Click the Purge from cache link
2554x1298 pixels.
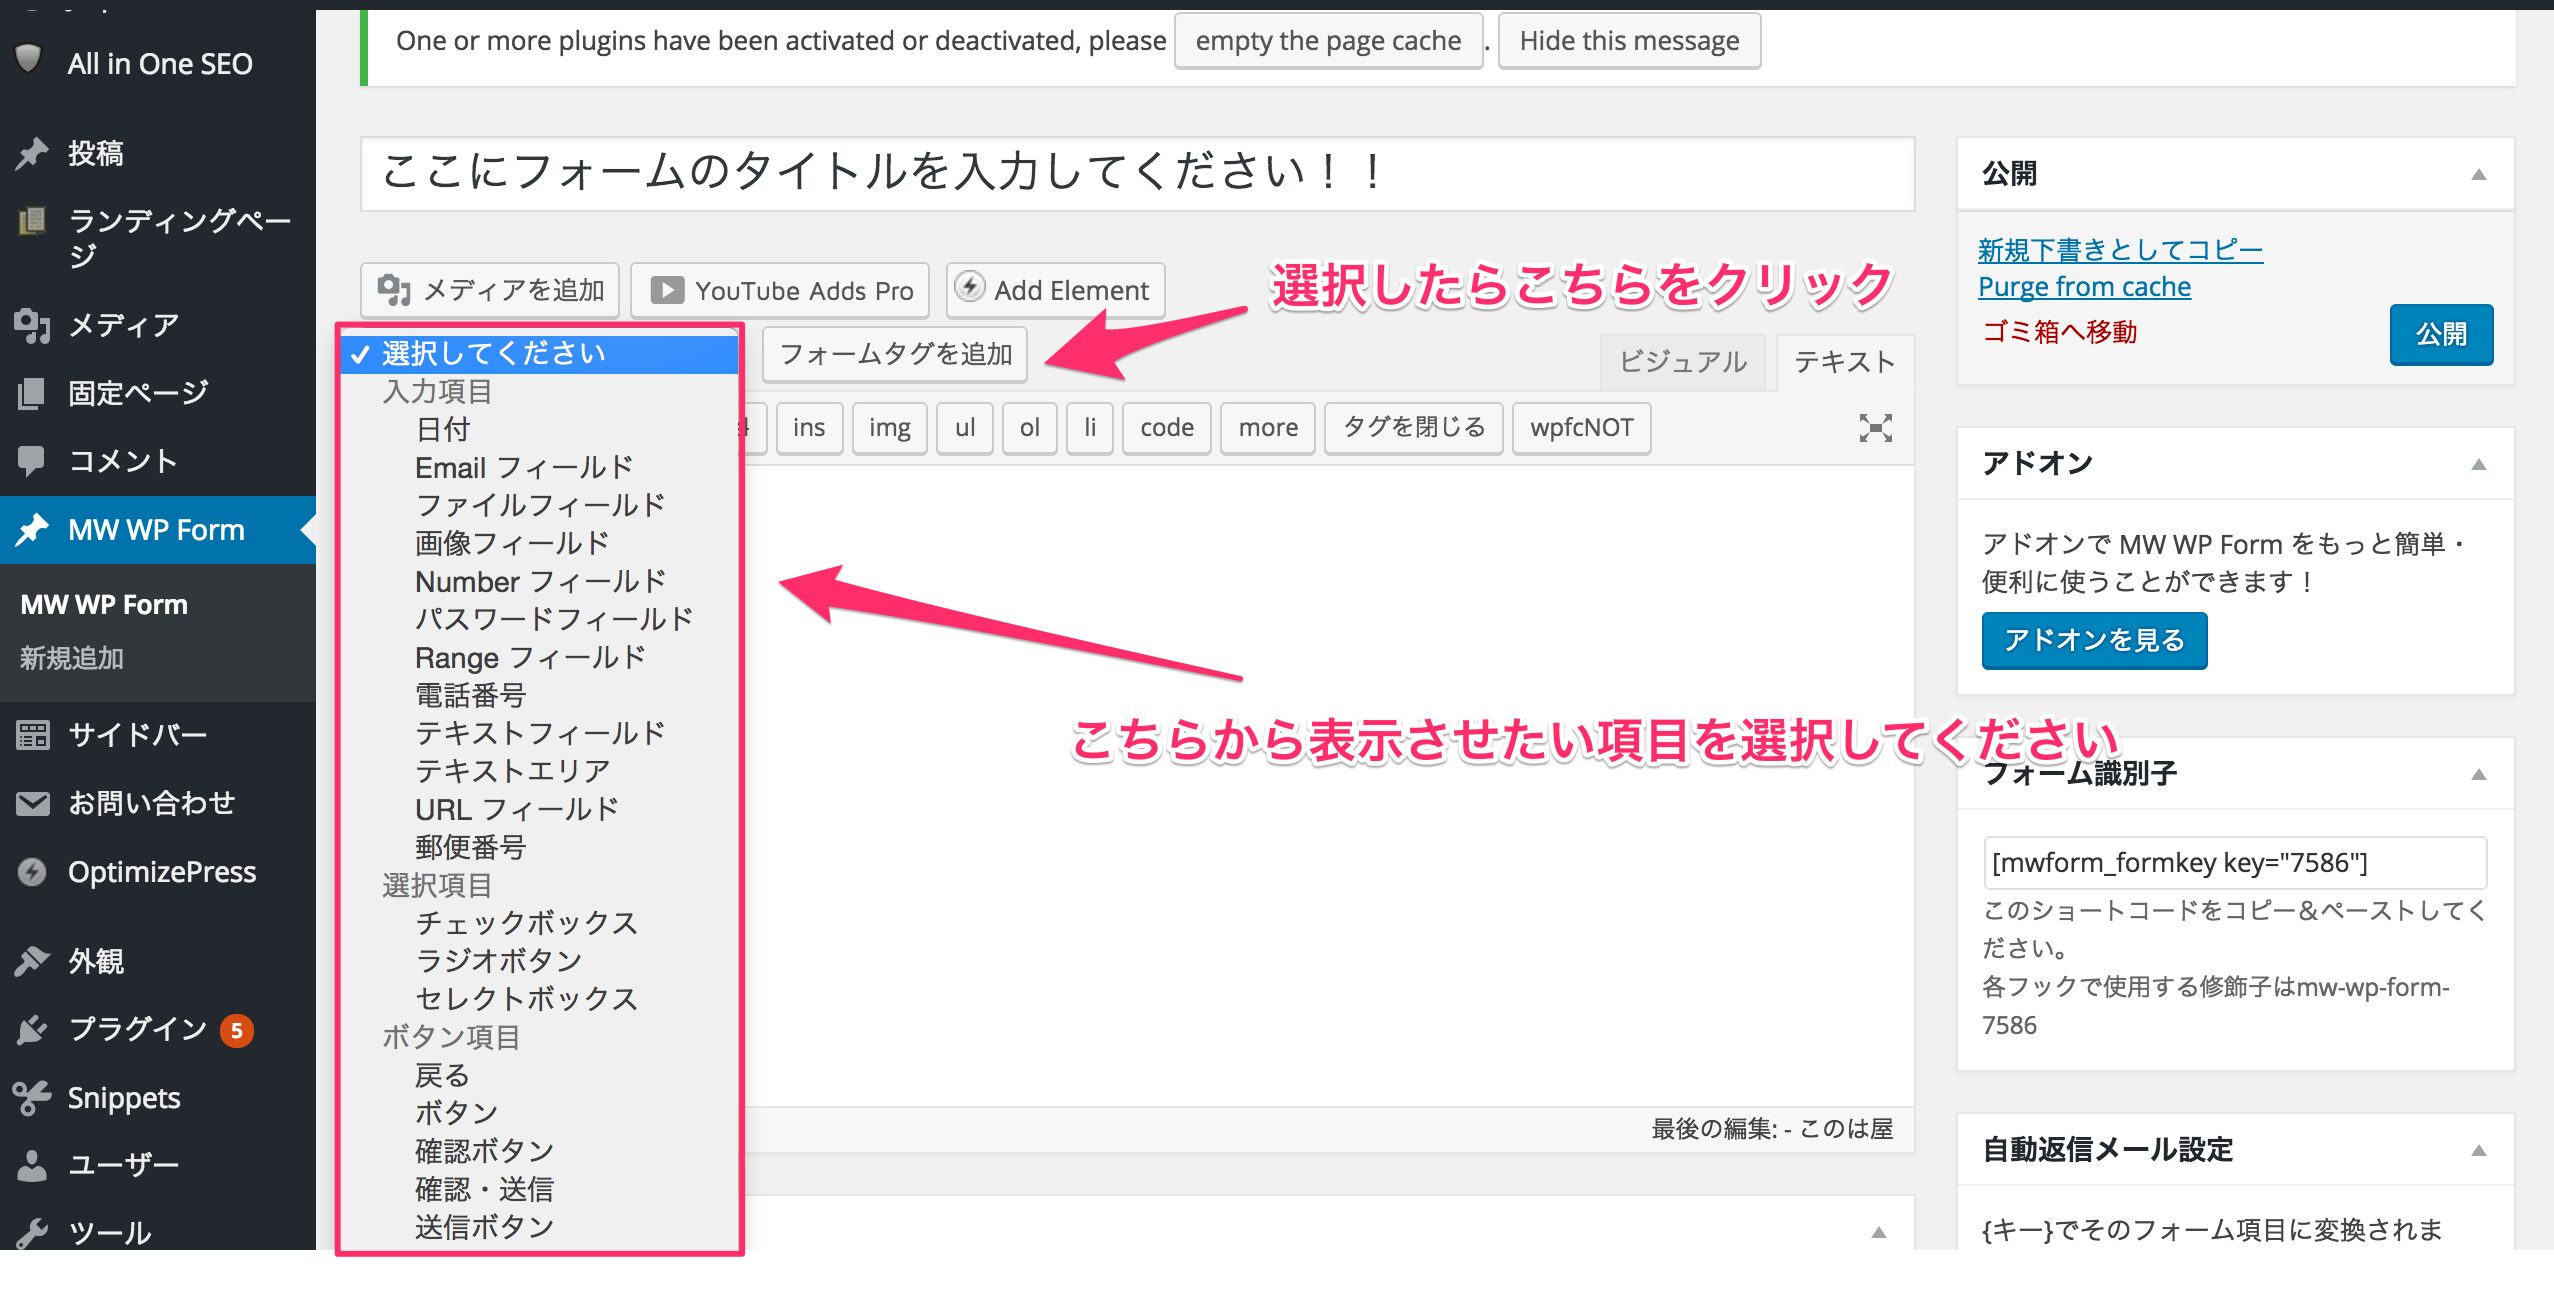coord(2084,287)
